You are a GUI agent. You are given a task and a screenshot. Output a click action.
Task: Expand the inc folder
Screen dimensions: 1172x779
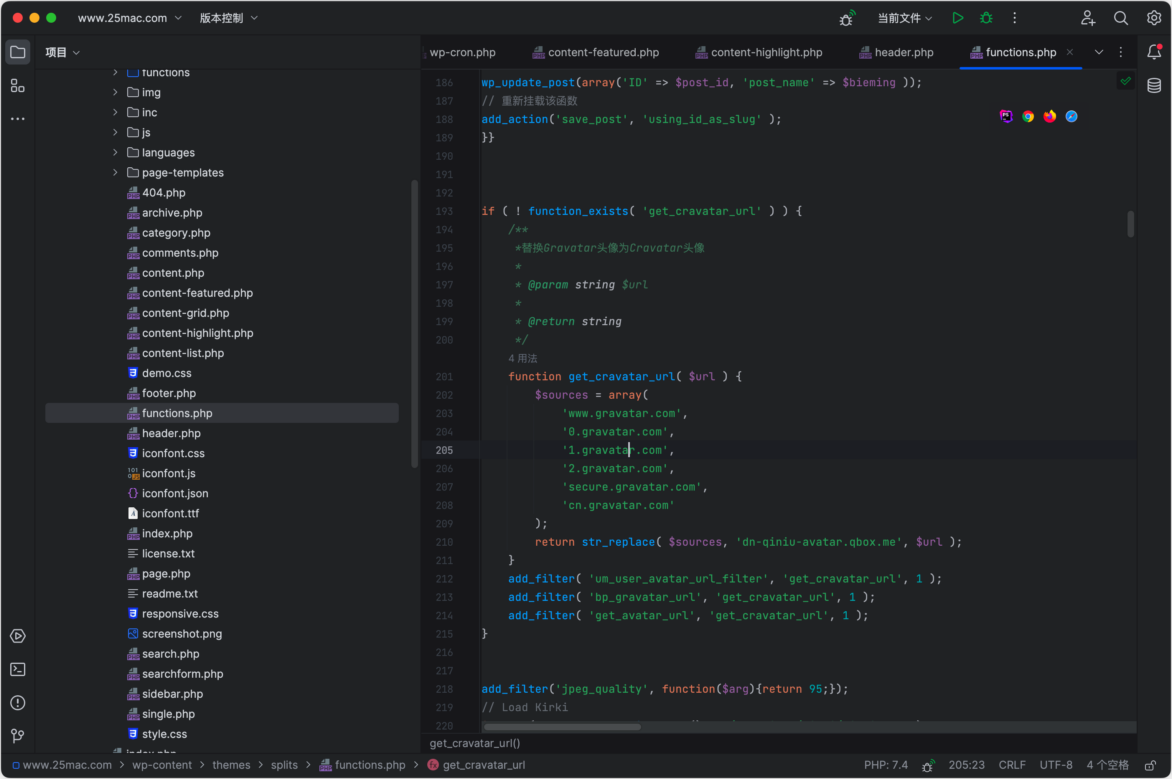point(115,112)
